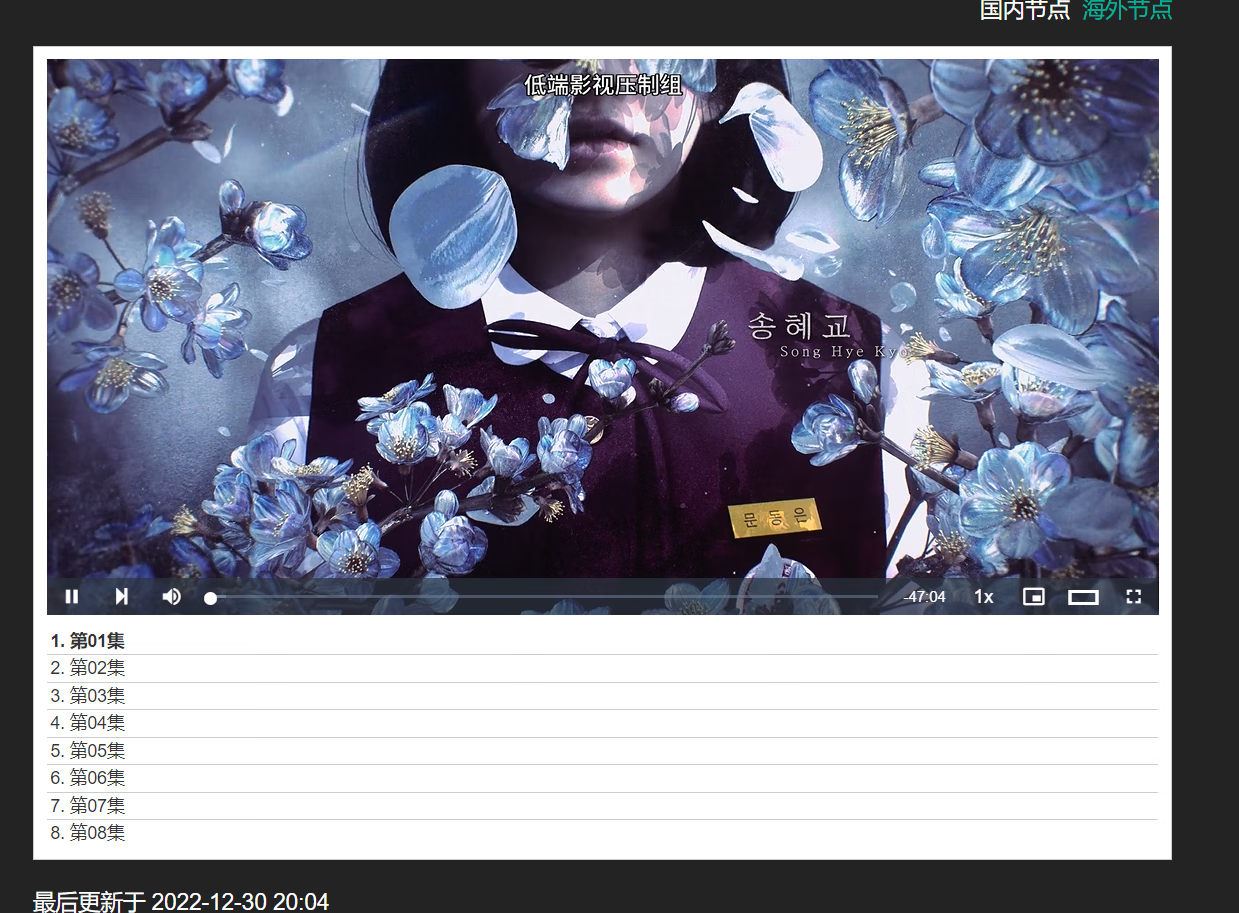Enable picture-in-picture mode
Image resolution: width=1239 pixels, height=913 pixels.
tap(1034, 597)
